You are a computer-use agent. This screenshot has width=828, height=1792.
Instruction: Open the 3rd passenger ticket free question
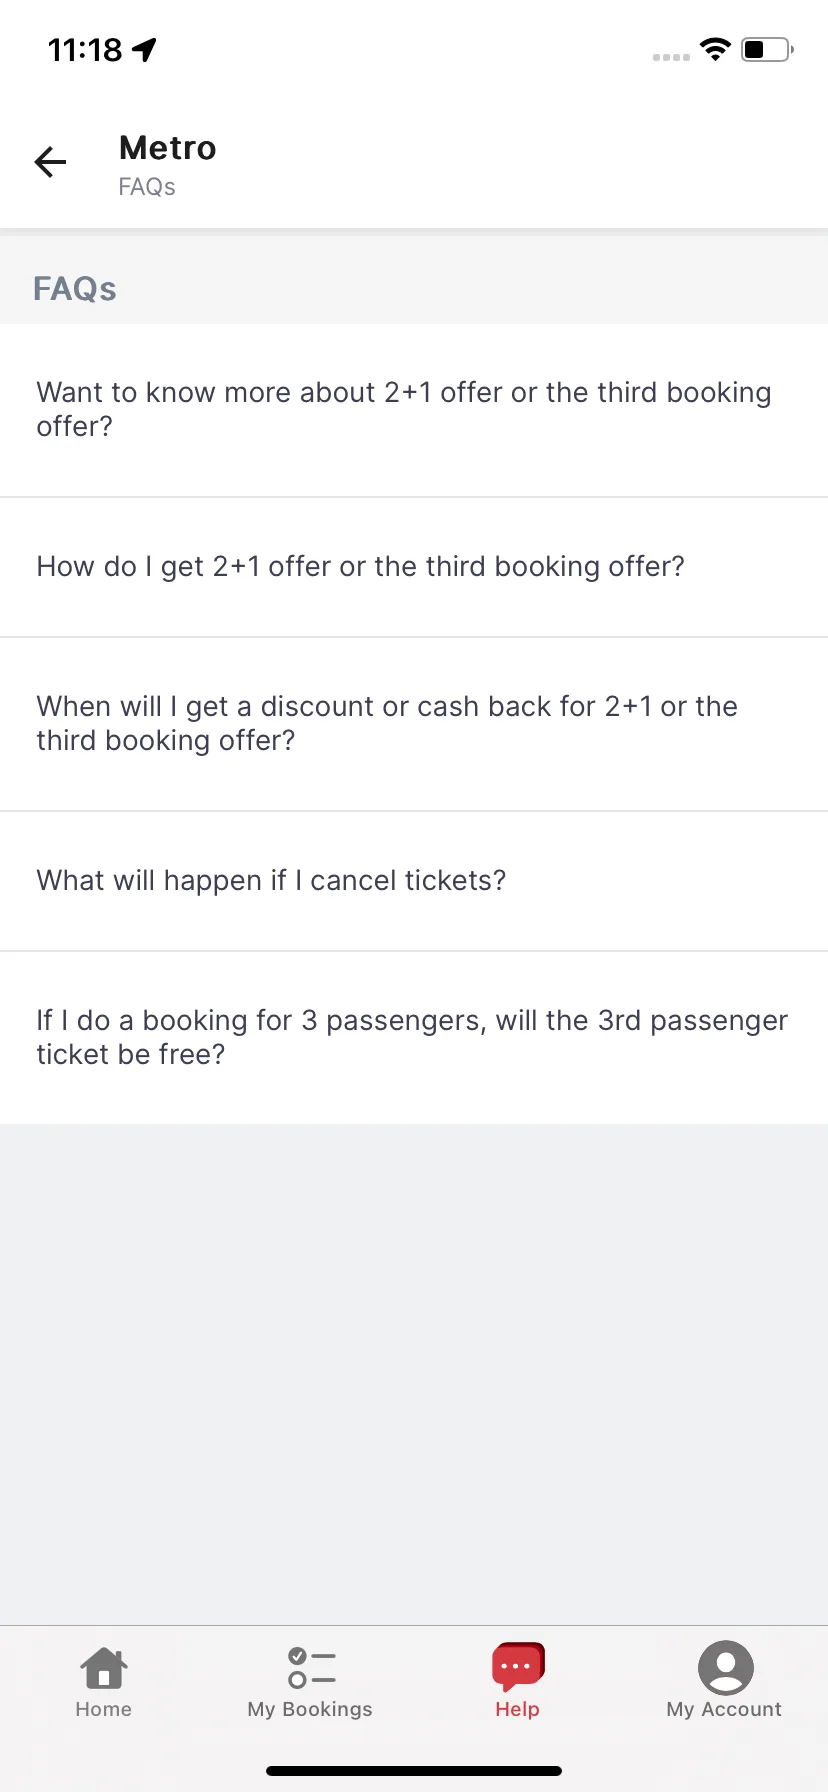(x=414, y=1038)
